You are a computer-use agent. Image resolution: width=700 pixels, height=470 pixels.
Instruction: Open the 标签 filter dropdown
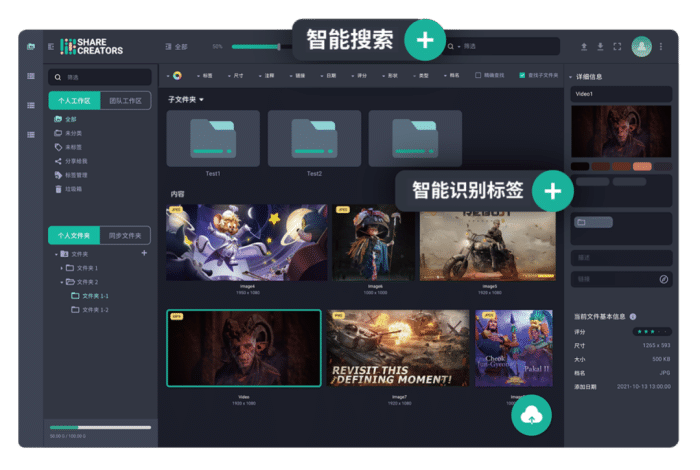coord(205,75)
